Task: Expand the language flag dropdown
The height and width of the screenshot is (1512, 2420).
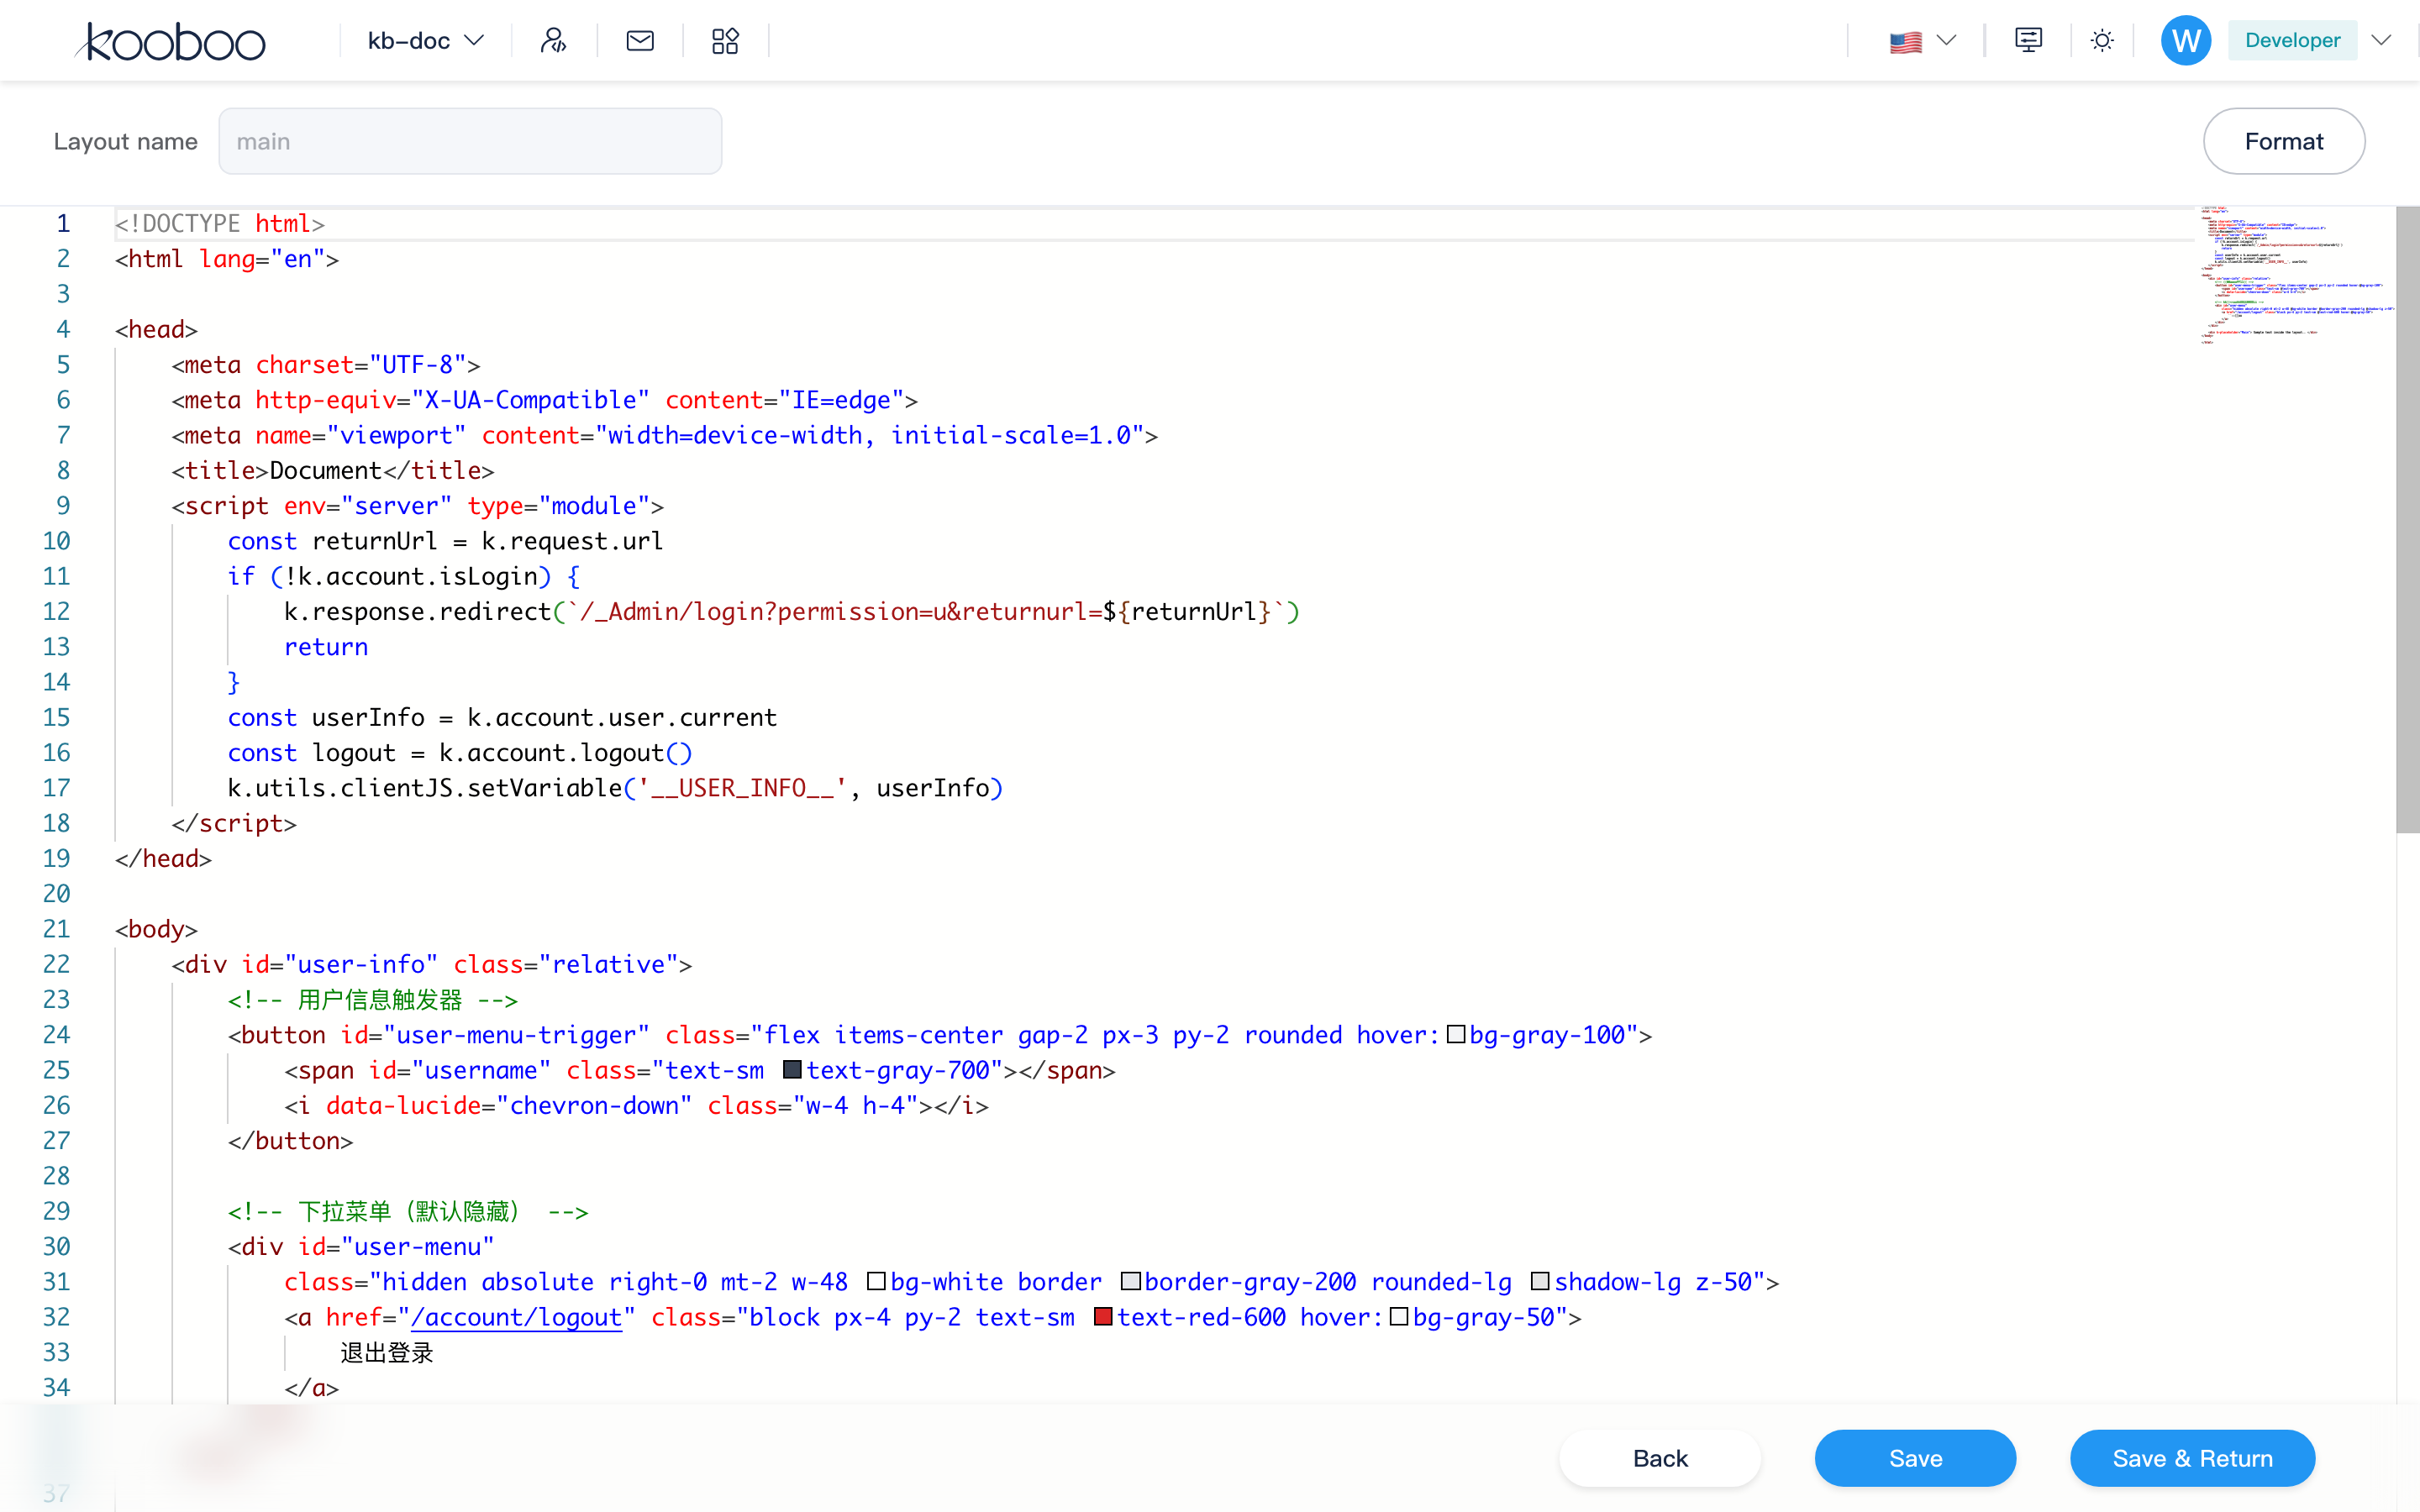Action: 1946,41
